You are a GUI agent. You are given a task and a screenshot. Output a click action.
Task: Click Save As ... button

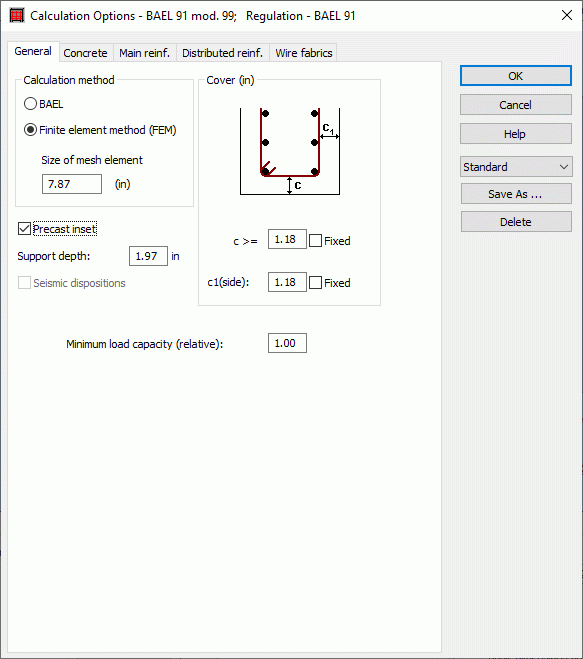coord(516,194)
